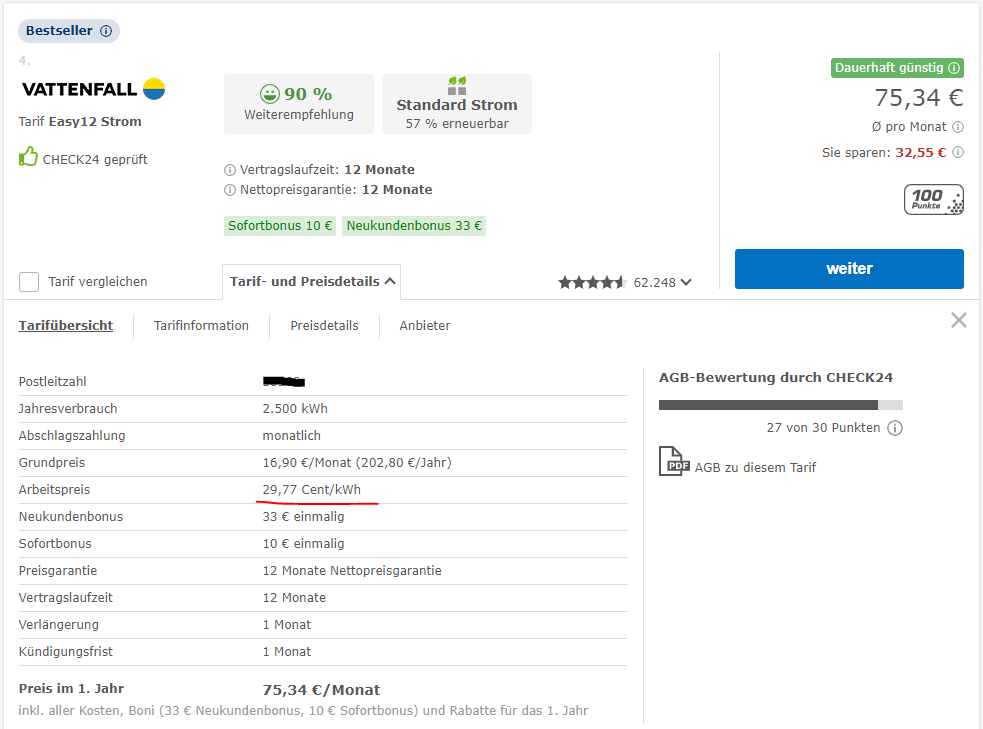
Task: Switch to the Tarifübersicht tab
Action: pyautogui.click(x=66, y=326)
